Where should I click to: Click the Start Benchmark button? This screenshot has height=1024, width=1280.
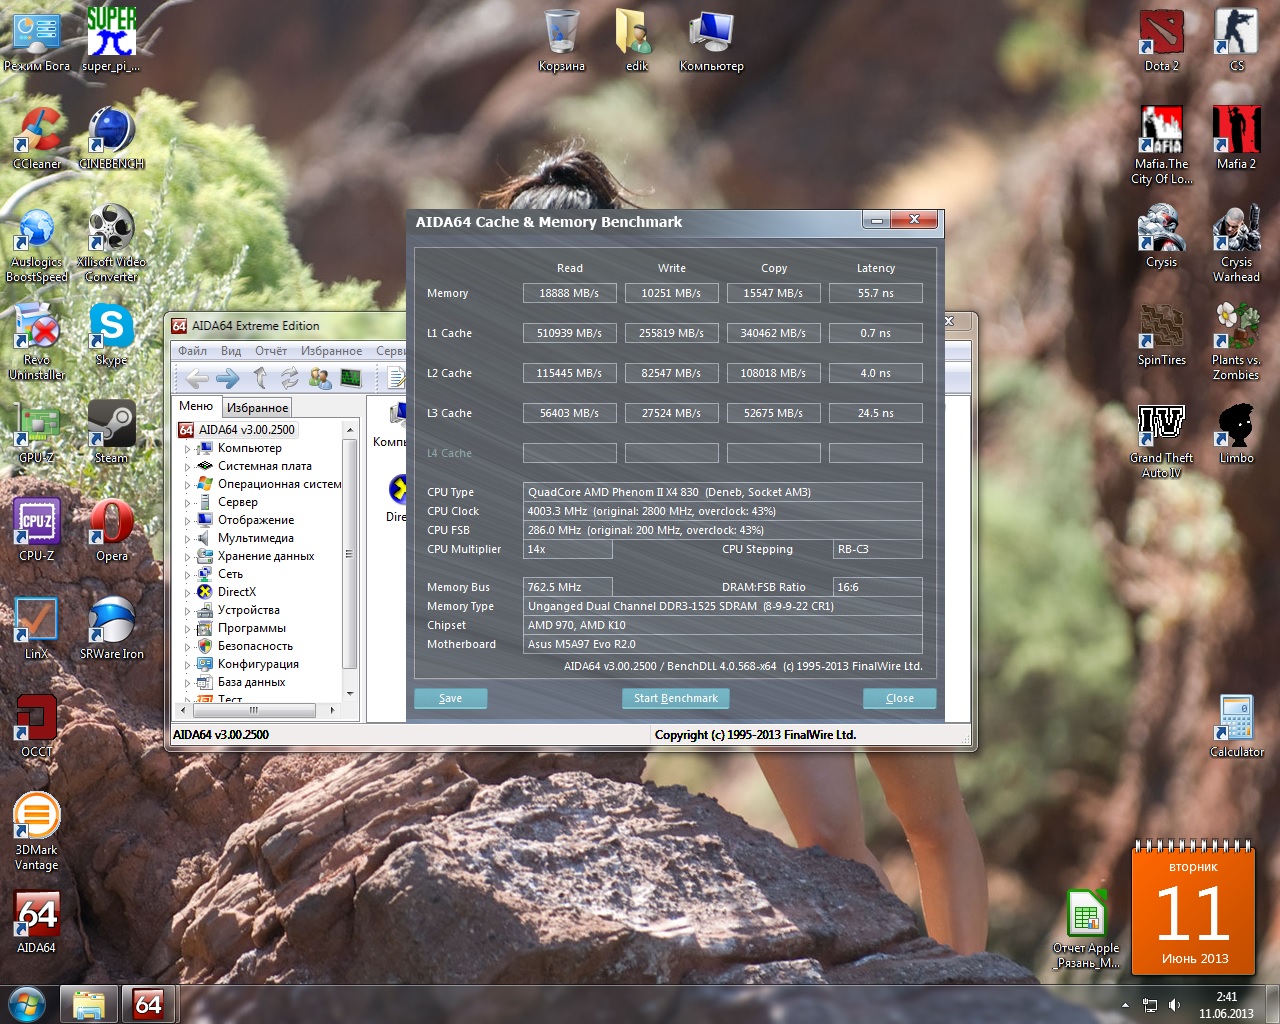(676, 698)
